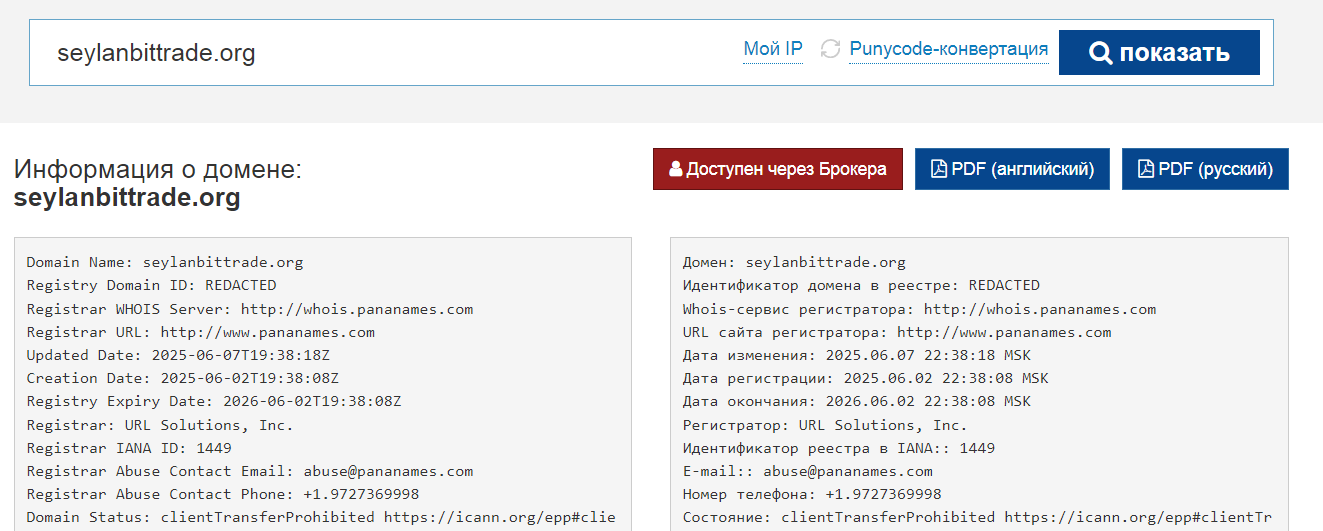Click the показать search button
The image size is (1323, 531).
click(x=1159, y=53)
